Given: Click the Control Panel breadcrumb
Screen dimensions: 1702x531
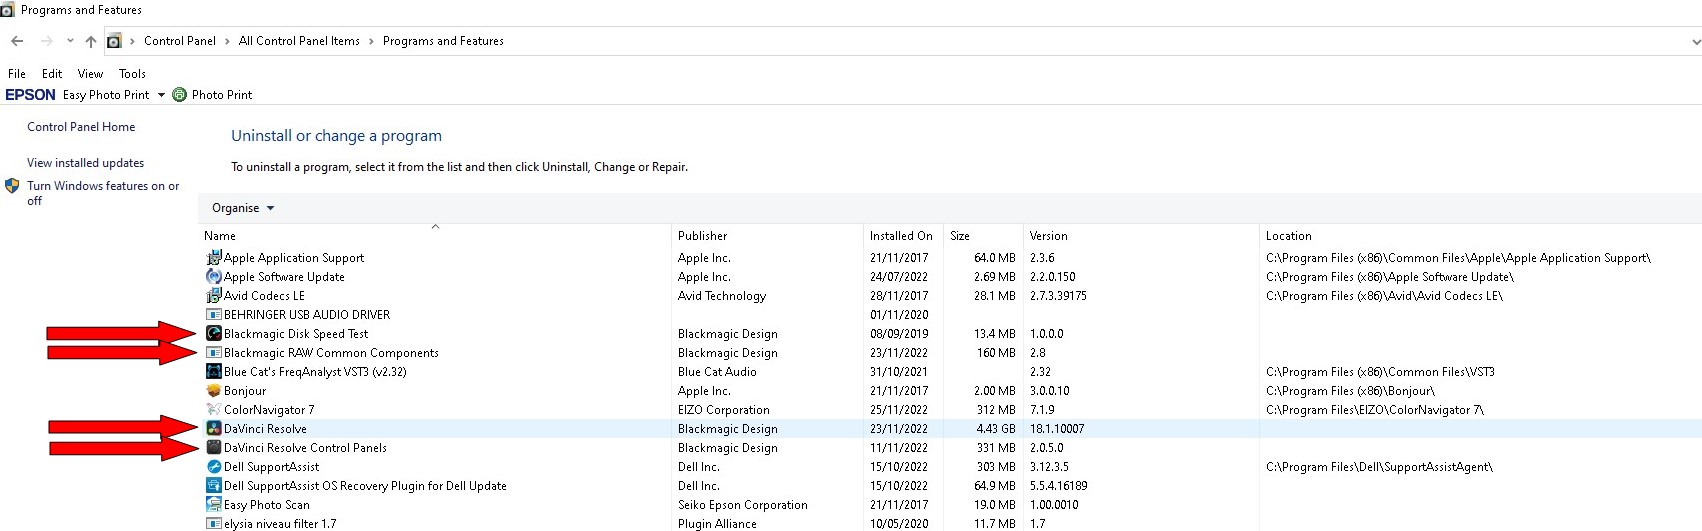Looking at the screenshot, I should (180, 41).
